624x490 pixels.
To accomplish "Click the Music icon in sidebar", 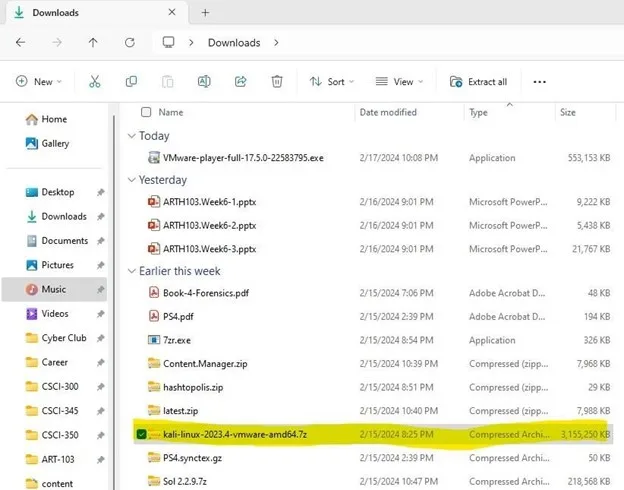I will click(31, 289).
